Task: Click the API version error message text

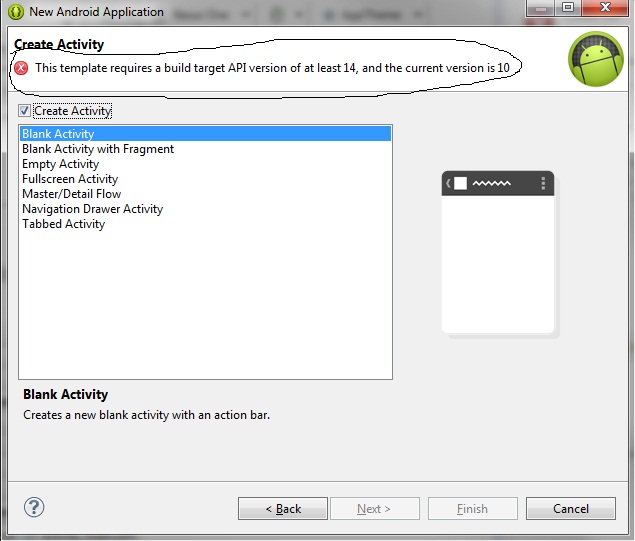Action: [272, 68]
